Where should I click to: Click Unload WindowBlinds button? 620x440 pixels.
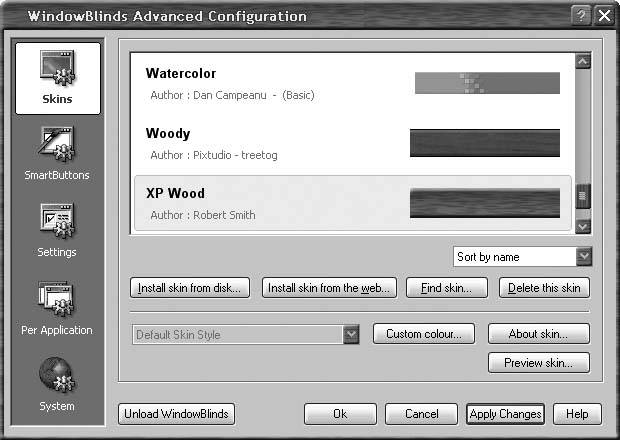click(x=176, y=414)
